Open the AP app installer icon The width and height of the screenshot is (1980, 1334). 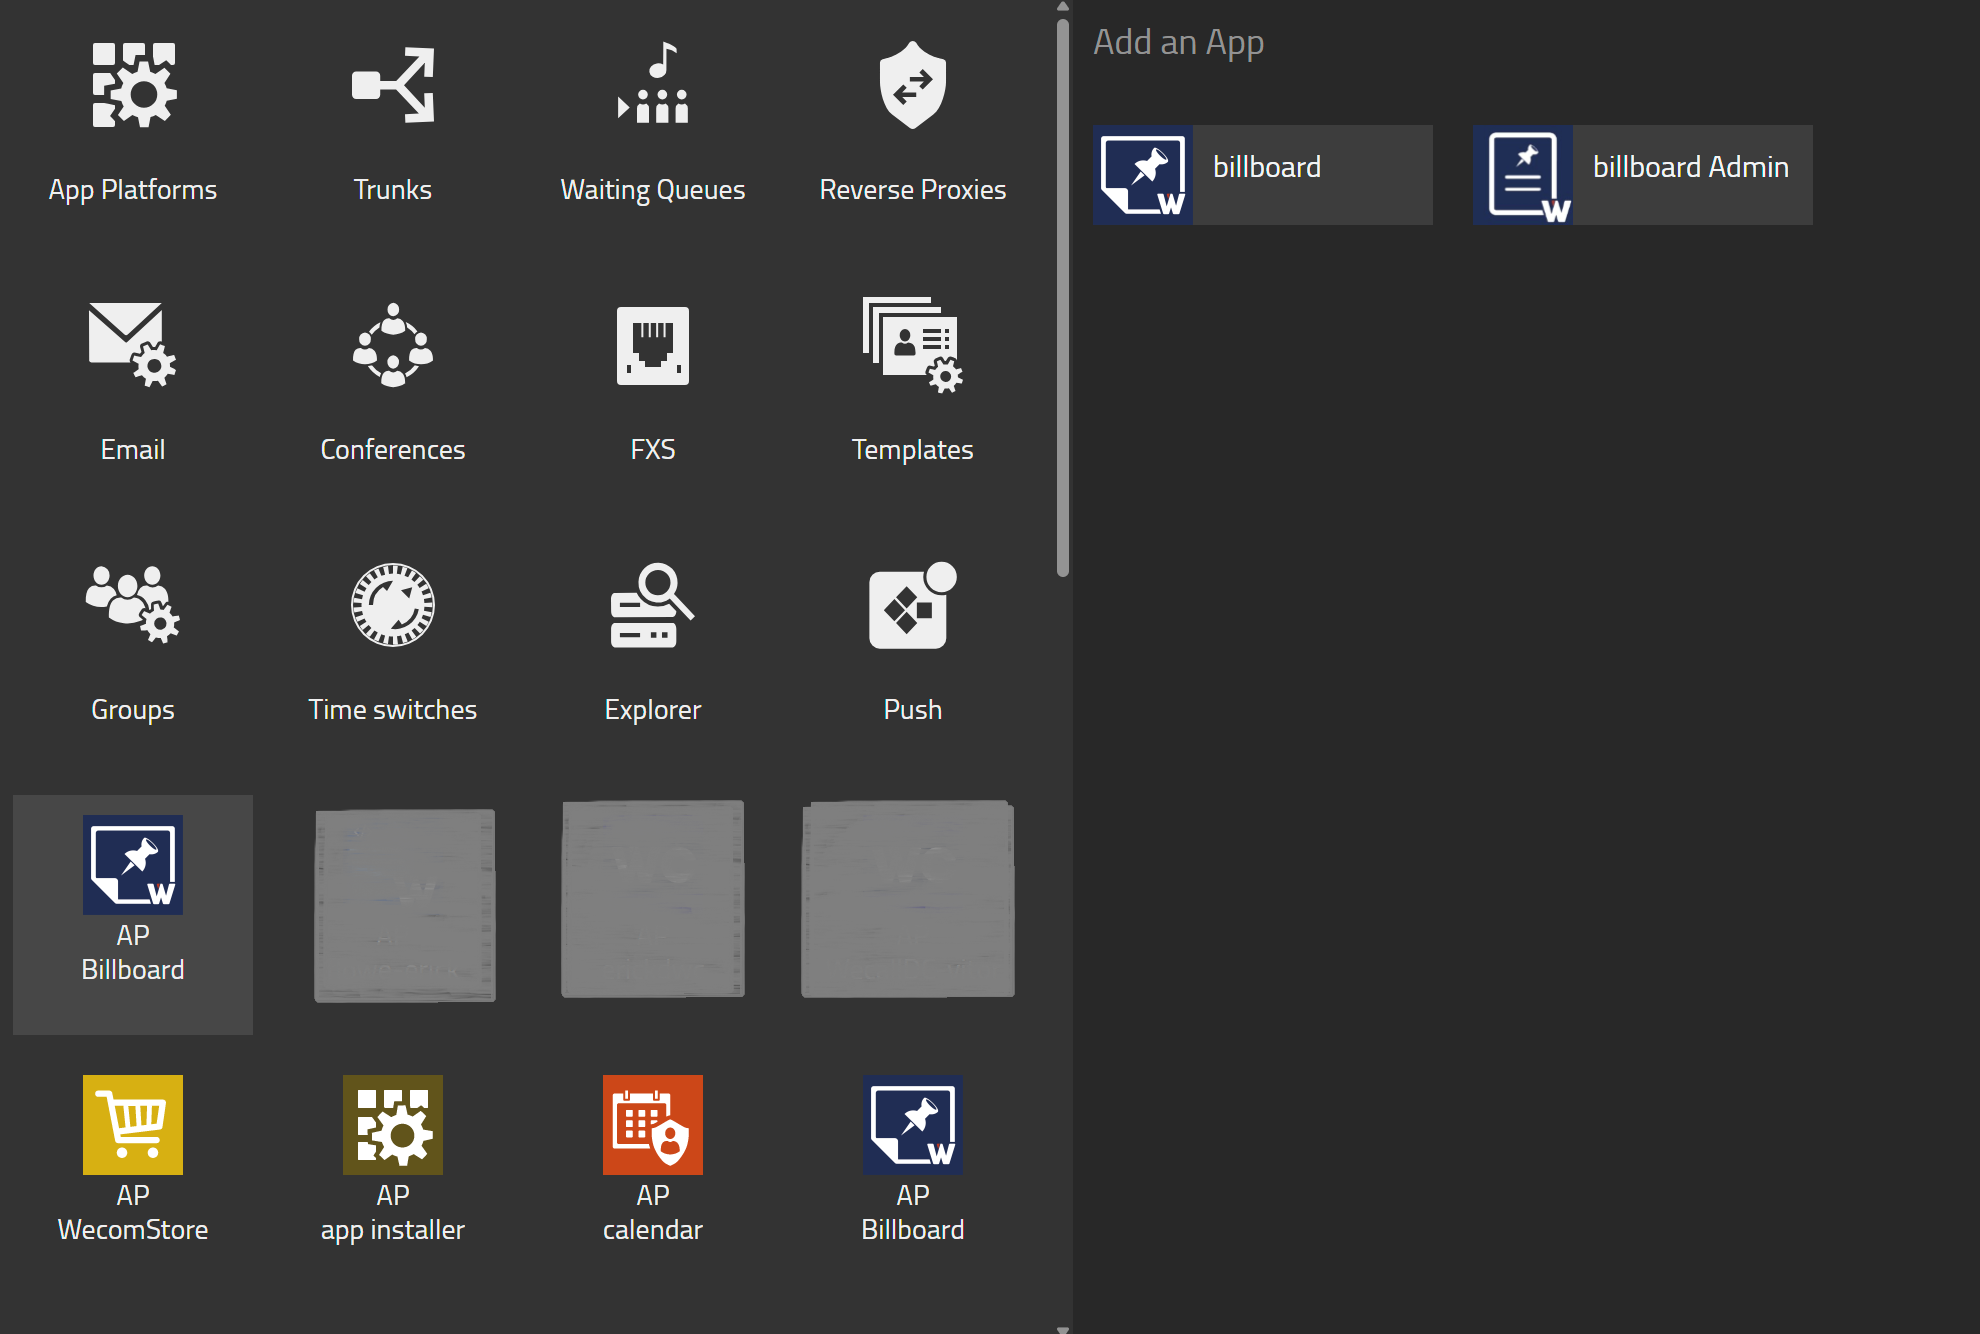coord(392,1125)
